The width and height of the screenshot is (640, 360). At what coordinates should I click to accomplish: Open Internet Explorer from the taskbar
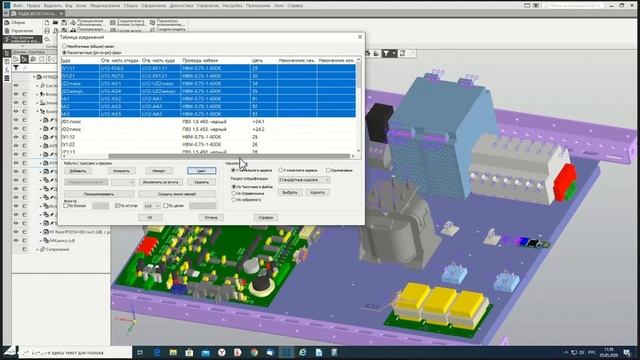tap(302, 352)
